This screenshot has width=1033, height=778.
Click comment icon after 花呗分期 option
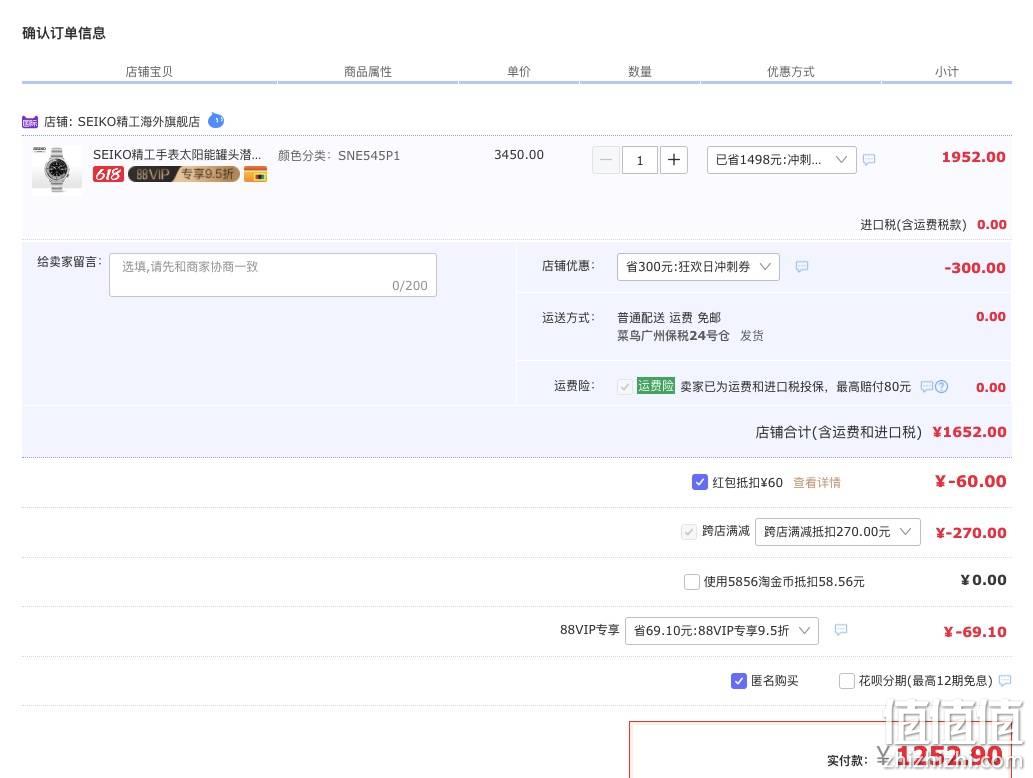[x=1005, y=681]
